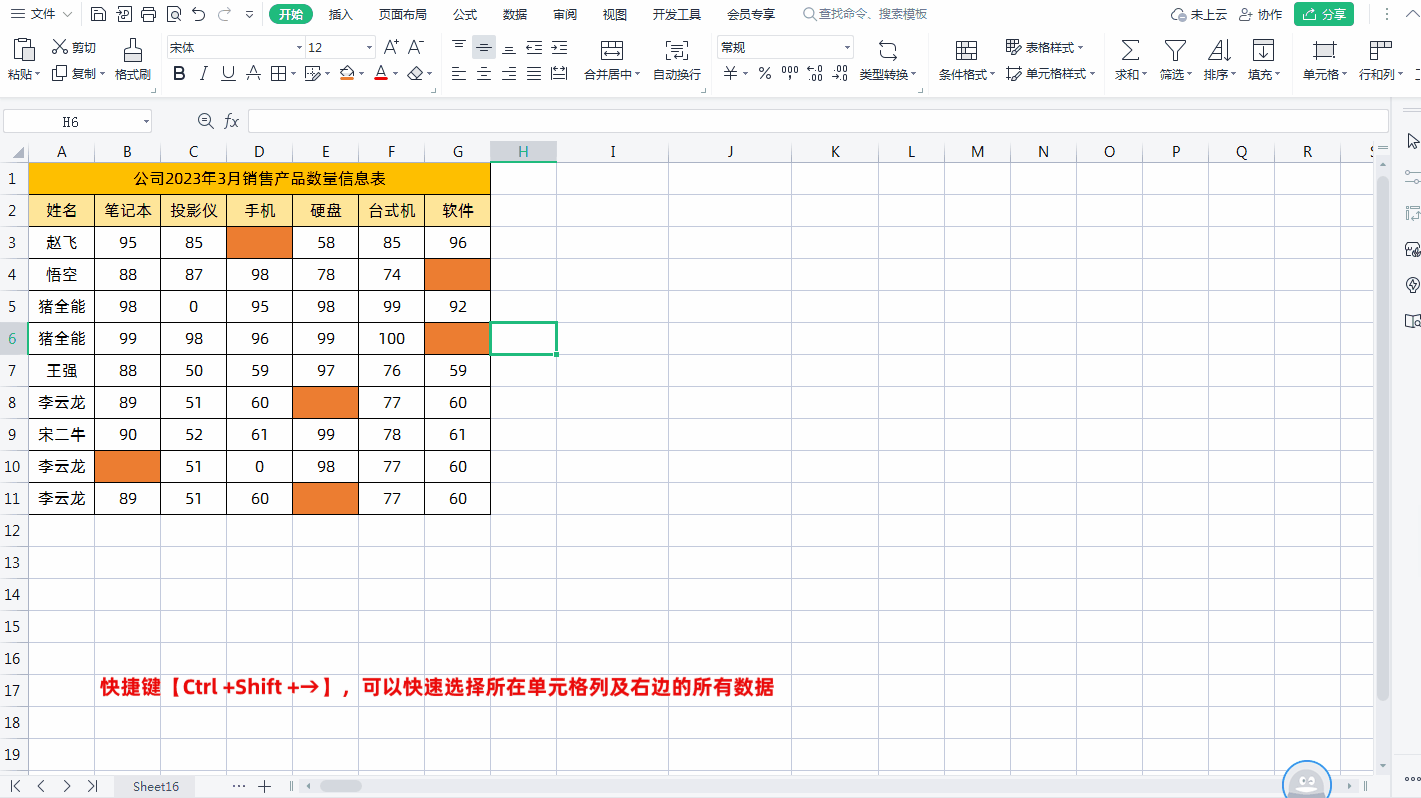Click the Sheet16 sheet tab
Image resolution: width=1421 pixels, height=798 pixels.
coord(156,786)
